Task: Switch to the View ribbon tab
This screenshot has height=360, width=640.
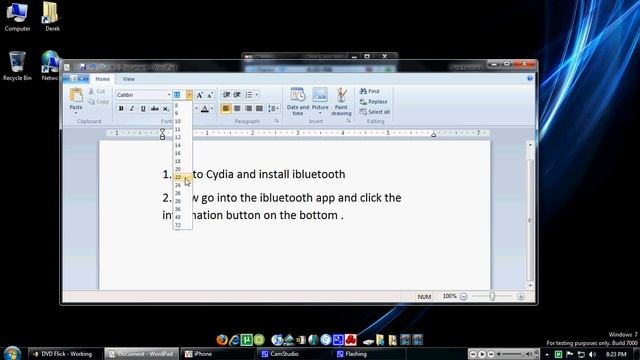Action: [x=129, y=79]
